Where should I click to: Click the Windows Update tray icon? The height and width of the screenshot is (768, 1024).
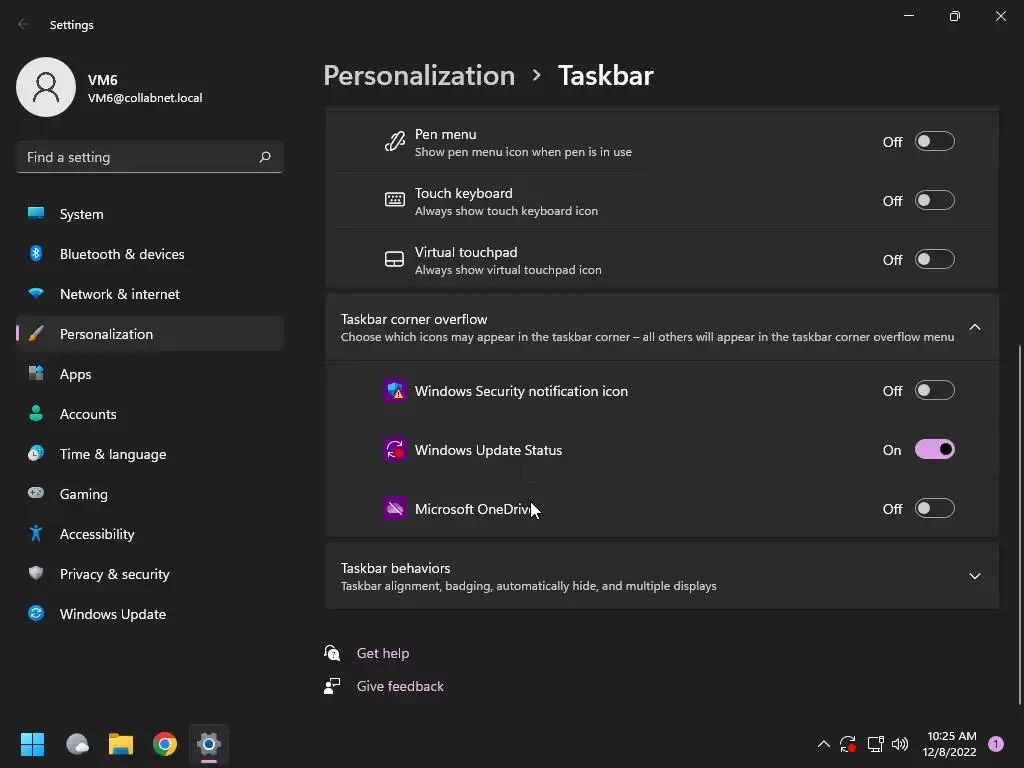(x=848, y=744)
